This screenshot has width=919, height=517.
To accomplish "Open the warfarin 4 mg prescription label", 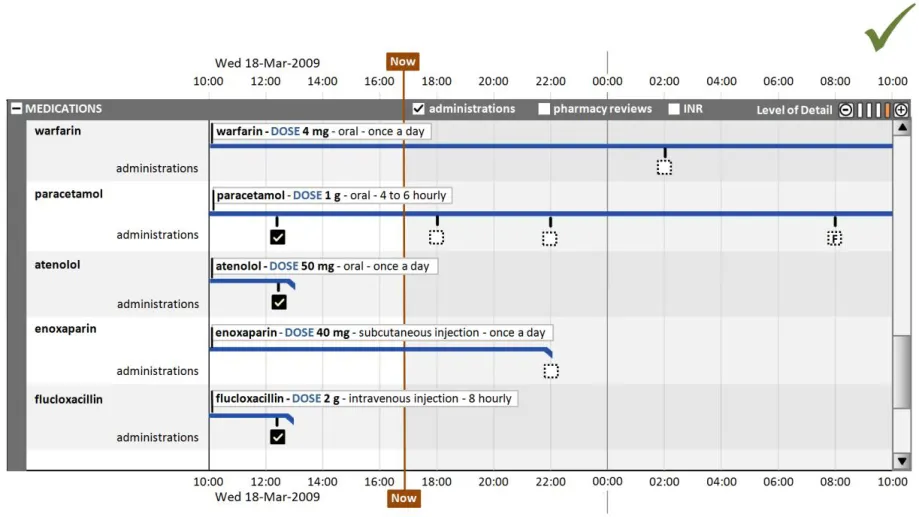I will pyautogui.click(x=321, y=132).
